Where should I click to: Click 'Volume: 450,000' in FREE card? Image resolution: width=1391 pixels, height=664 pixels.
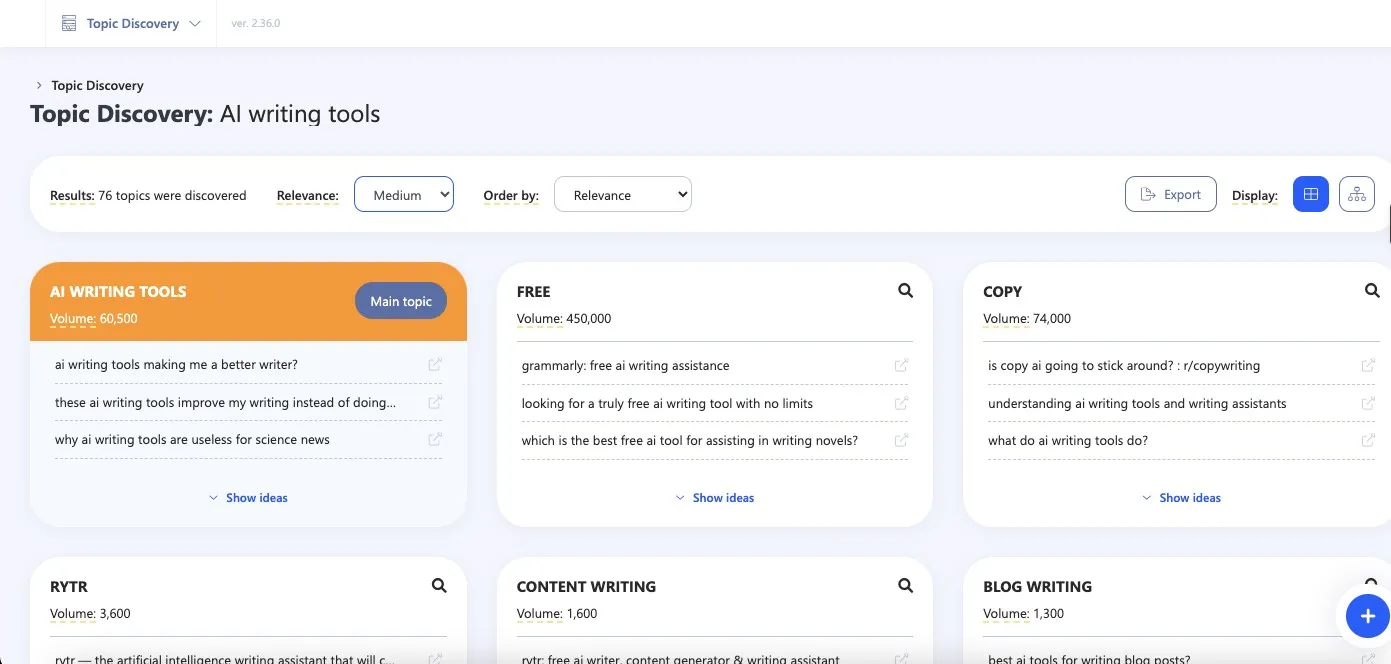pyautogui.click(x=564, y=319)
